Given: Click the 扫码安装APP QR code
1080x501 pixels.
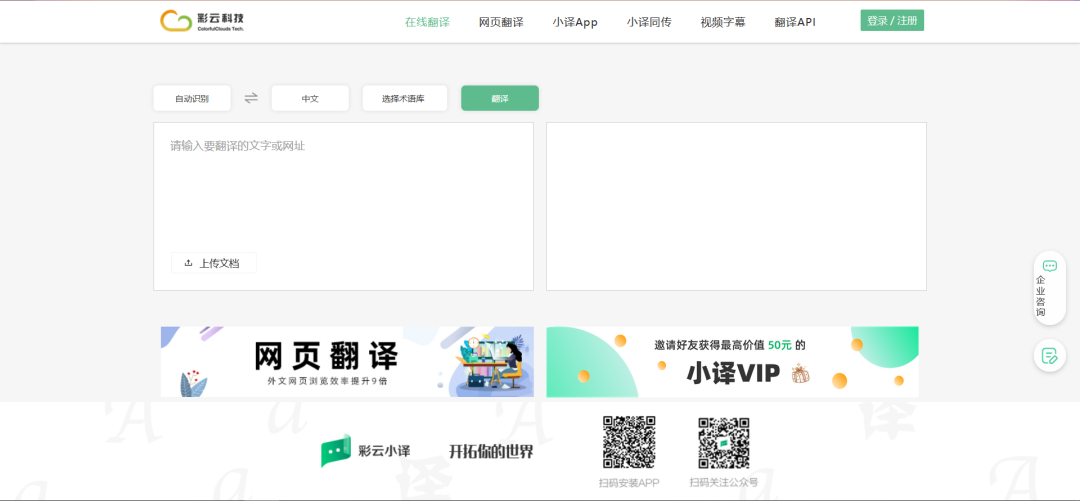Looking at the screenshot, I should coord(629,442).
